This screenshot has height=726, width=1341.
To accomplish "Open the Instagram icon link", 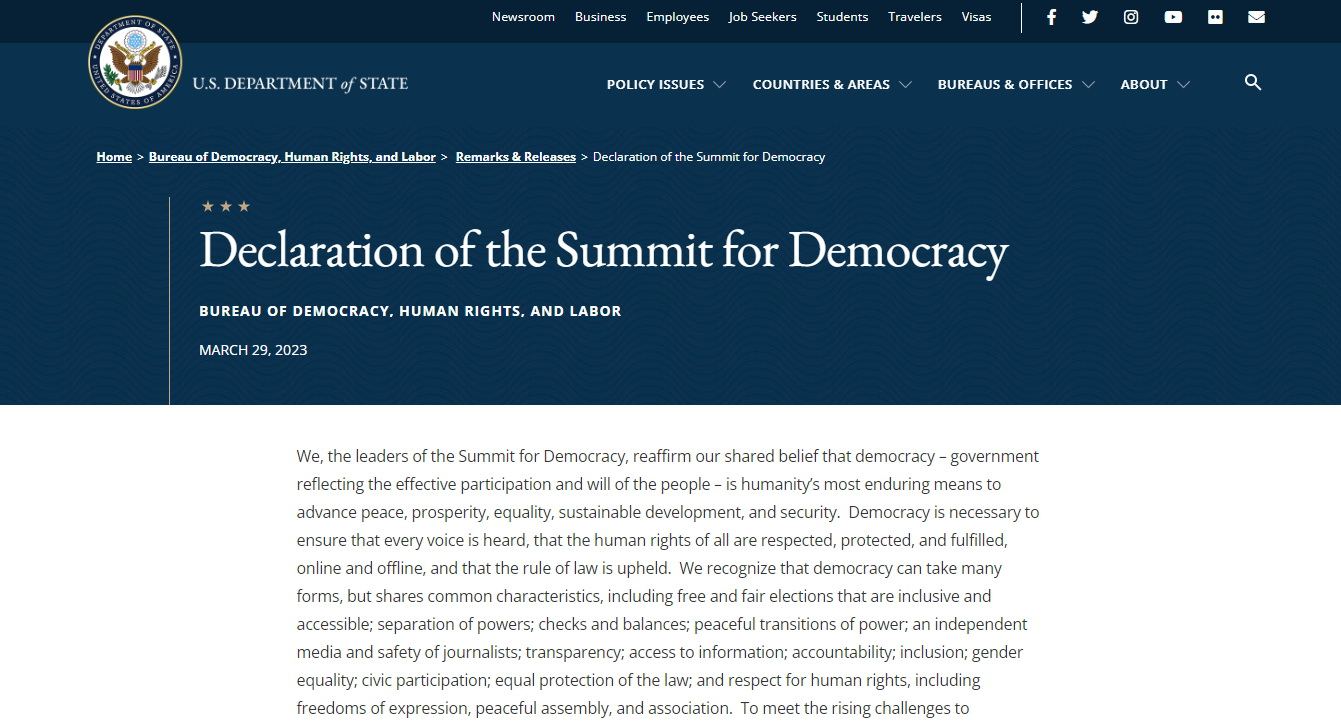I will point(1131,17).
